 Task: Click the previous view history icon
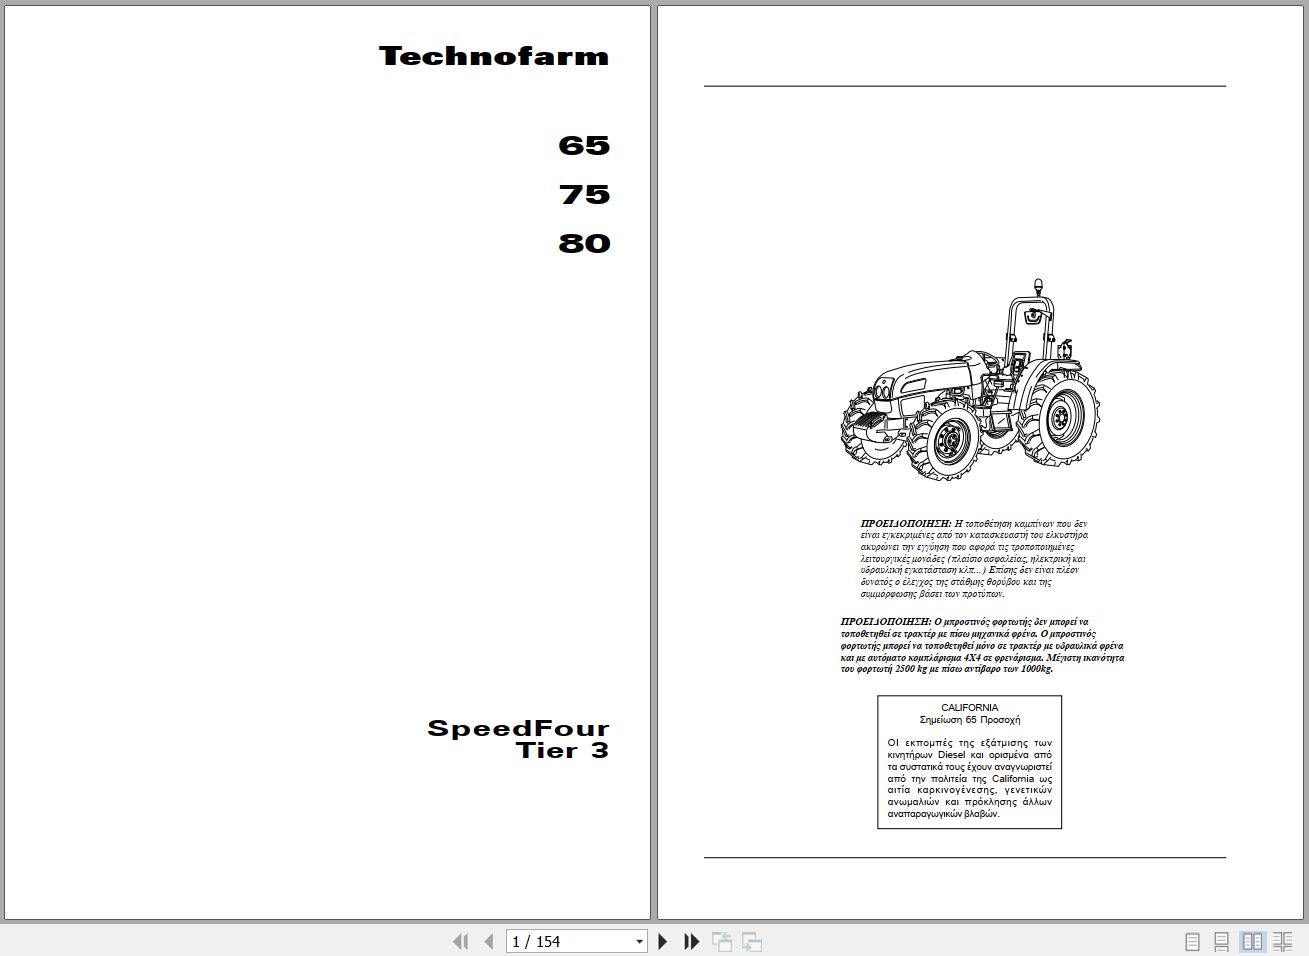tap(721, 941)
